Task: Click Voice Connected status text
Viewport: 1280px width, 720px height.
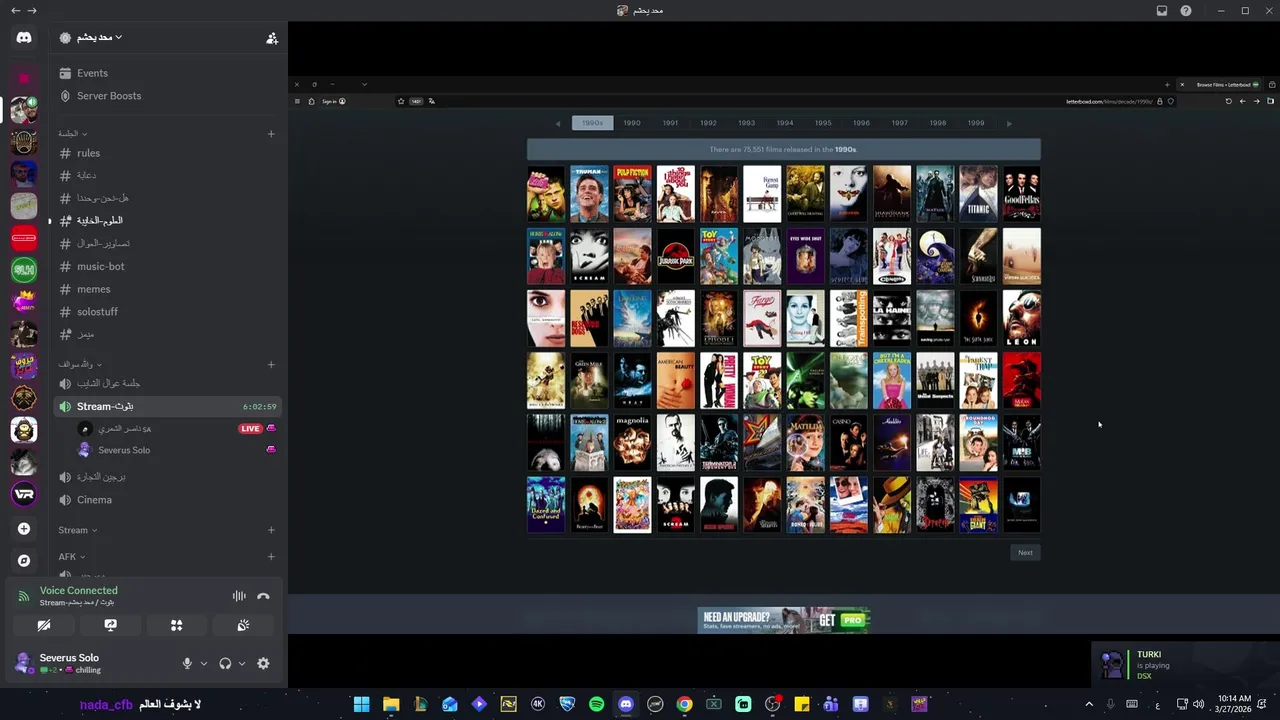Action: (78, 591)
